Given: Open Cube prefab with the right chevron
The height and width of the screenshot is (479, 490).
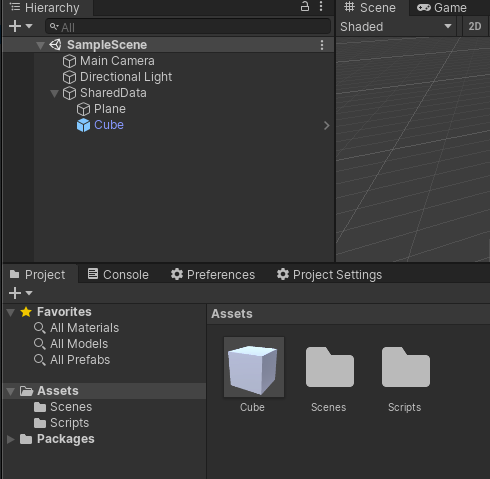Looking at the screenshot, I should 327,126.
